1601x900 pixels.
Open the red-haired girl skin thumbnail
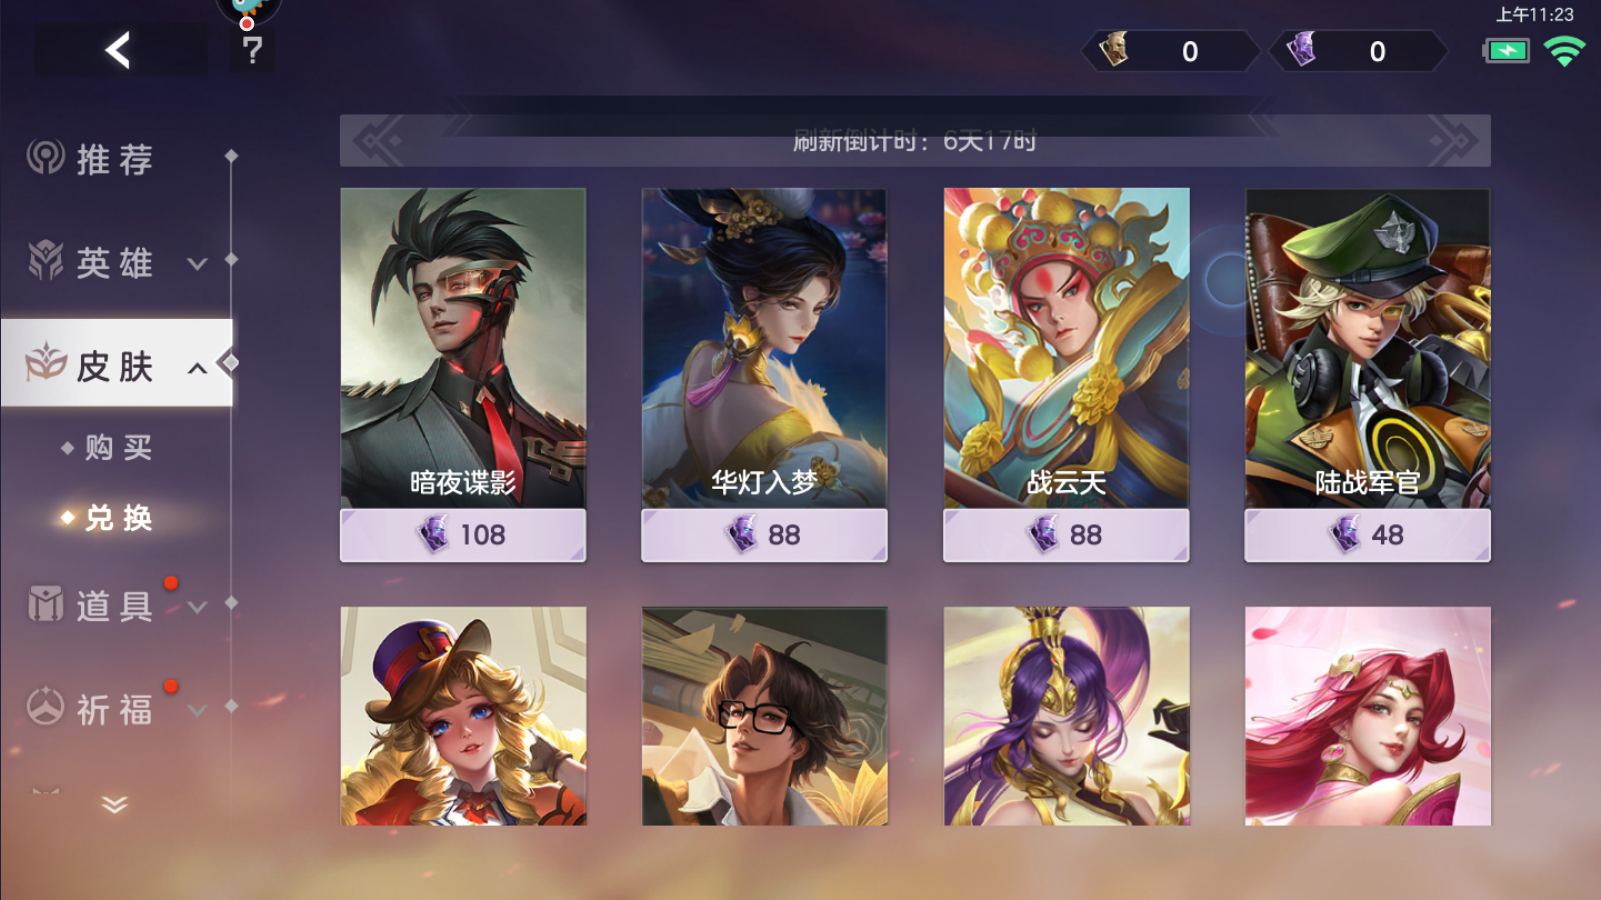pos(1368,716)
